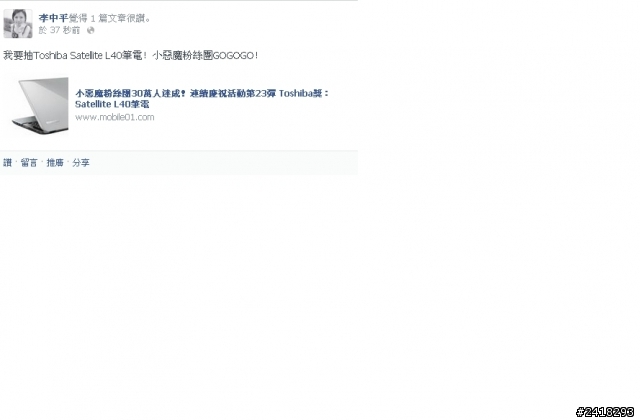Click the globe public-privacy icon beside timestamp
This screenshot has height=420, width=640.
pyautogui.click(x=91, y=30)
